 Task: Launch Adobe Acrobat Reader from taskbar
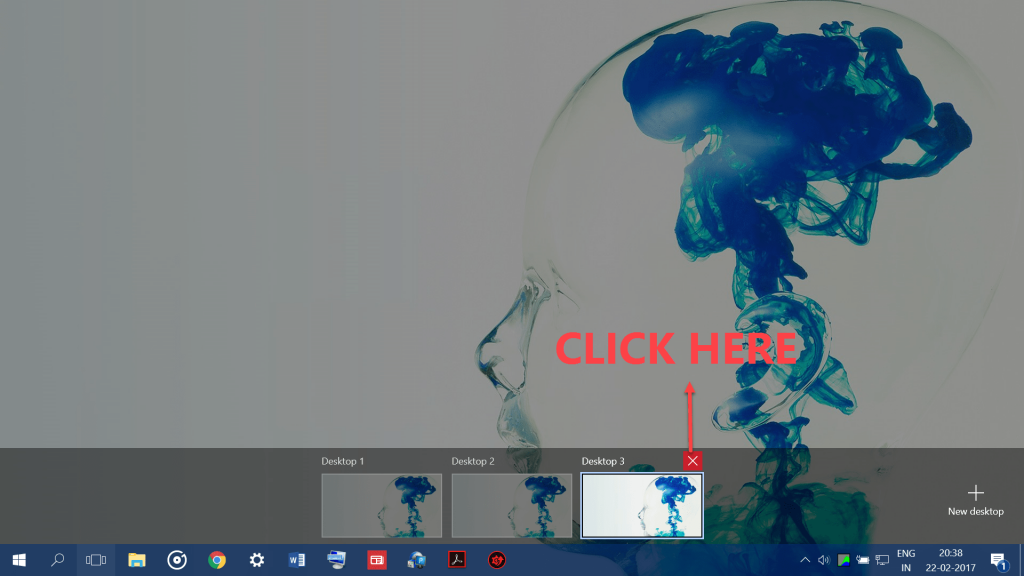tap(456, 560)
